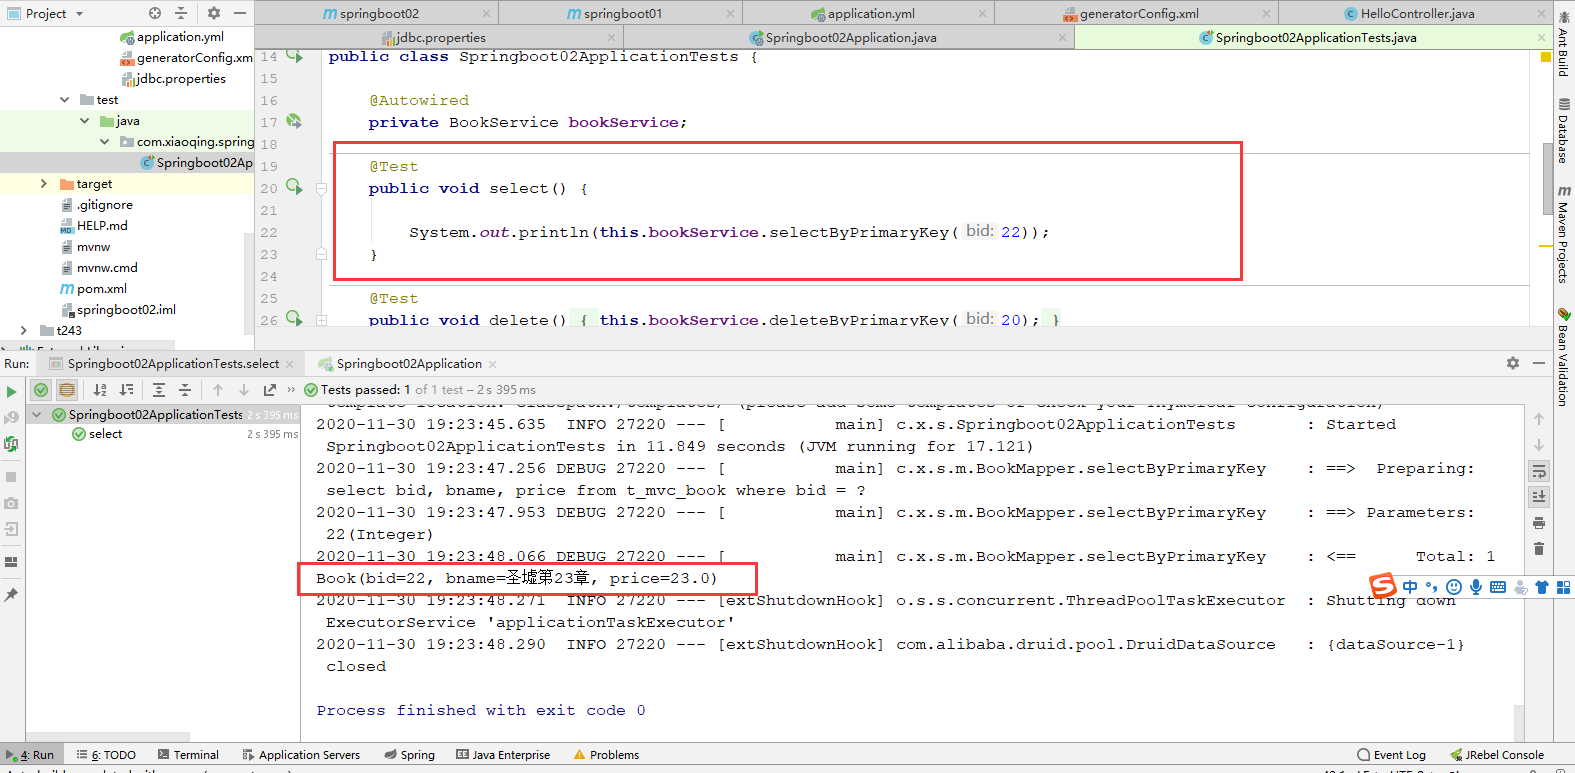Collapse the com.xiaoqing.spring package
Screen dimensions: 1575x773
click(x=104, y=142)
